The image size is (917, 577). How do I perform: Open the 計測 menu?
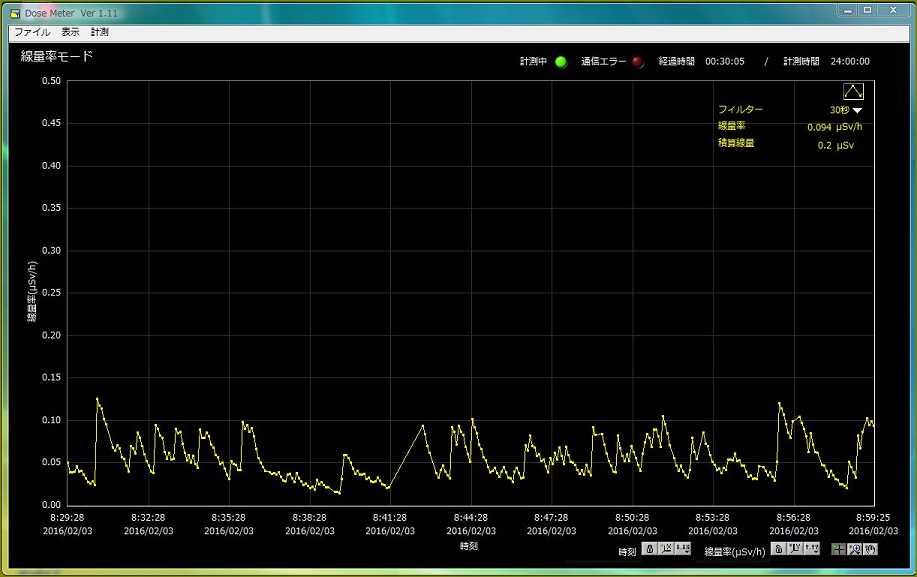[100, 32]
